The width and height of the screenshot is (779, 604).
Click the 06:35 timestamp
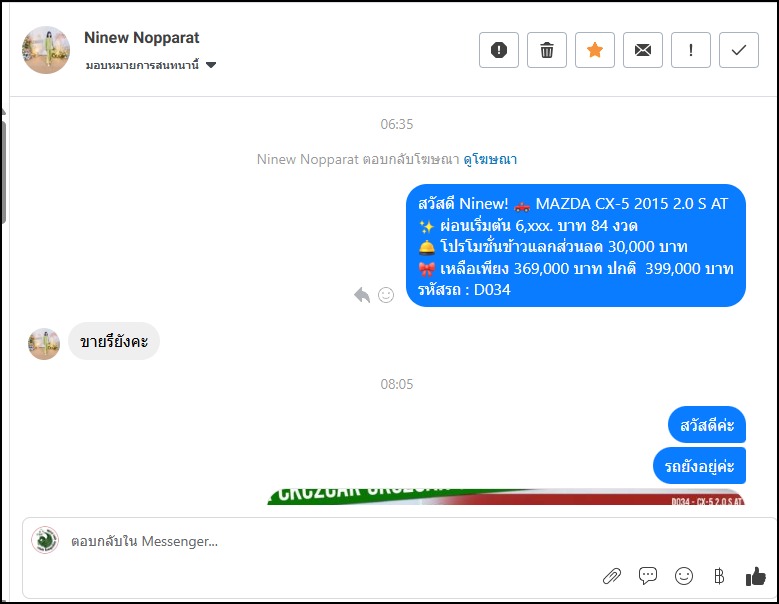[x=396, y=124]
